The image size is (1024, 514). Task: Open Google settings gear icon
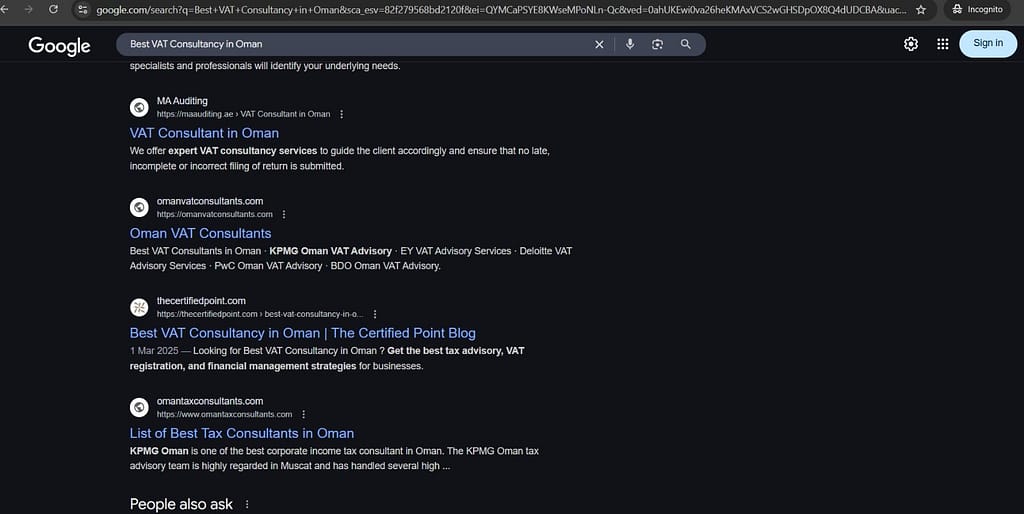pos(911,44)
